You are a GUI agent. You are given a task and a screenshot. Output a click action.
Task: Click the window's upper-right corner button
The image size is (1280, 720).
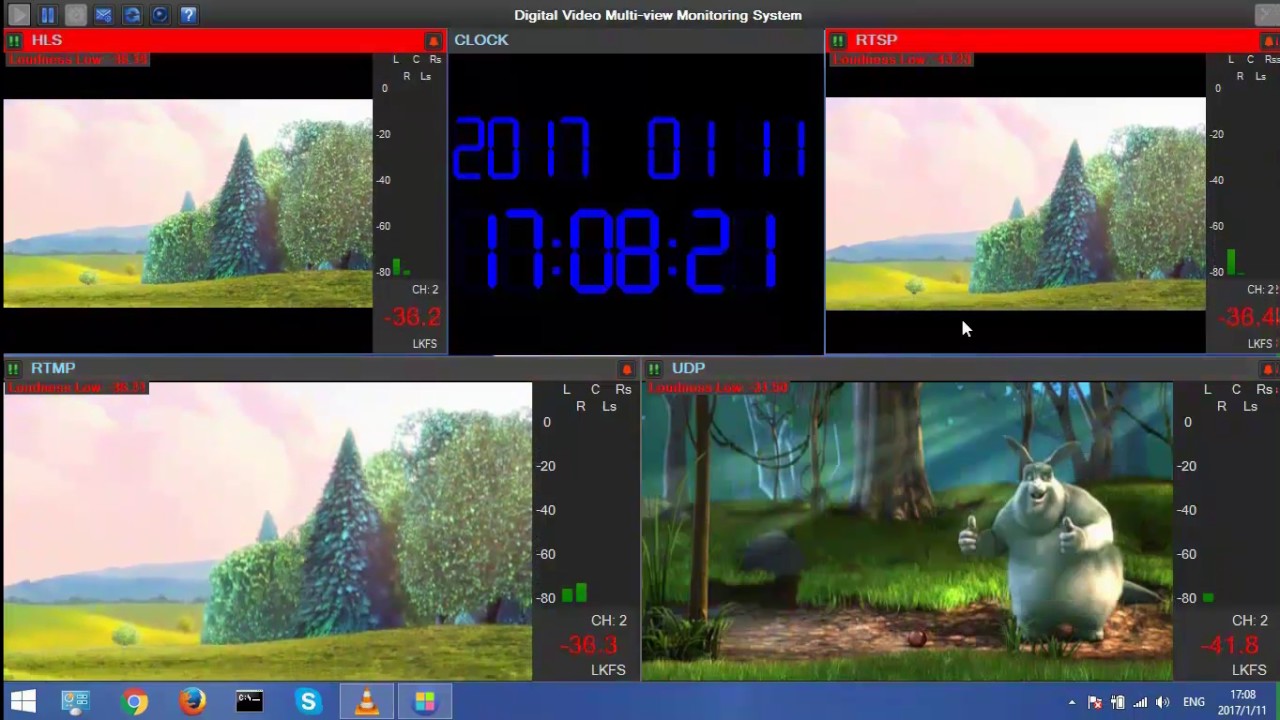(x=1267, y=15)
